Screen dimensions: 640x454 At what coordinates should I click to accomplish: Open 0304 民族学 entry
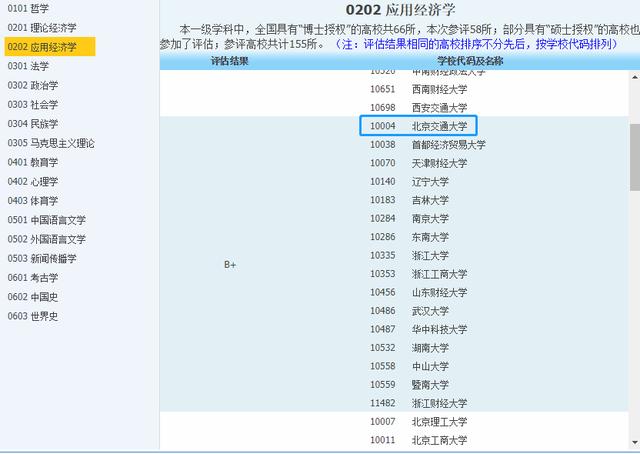tap(33, 123)
